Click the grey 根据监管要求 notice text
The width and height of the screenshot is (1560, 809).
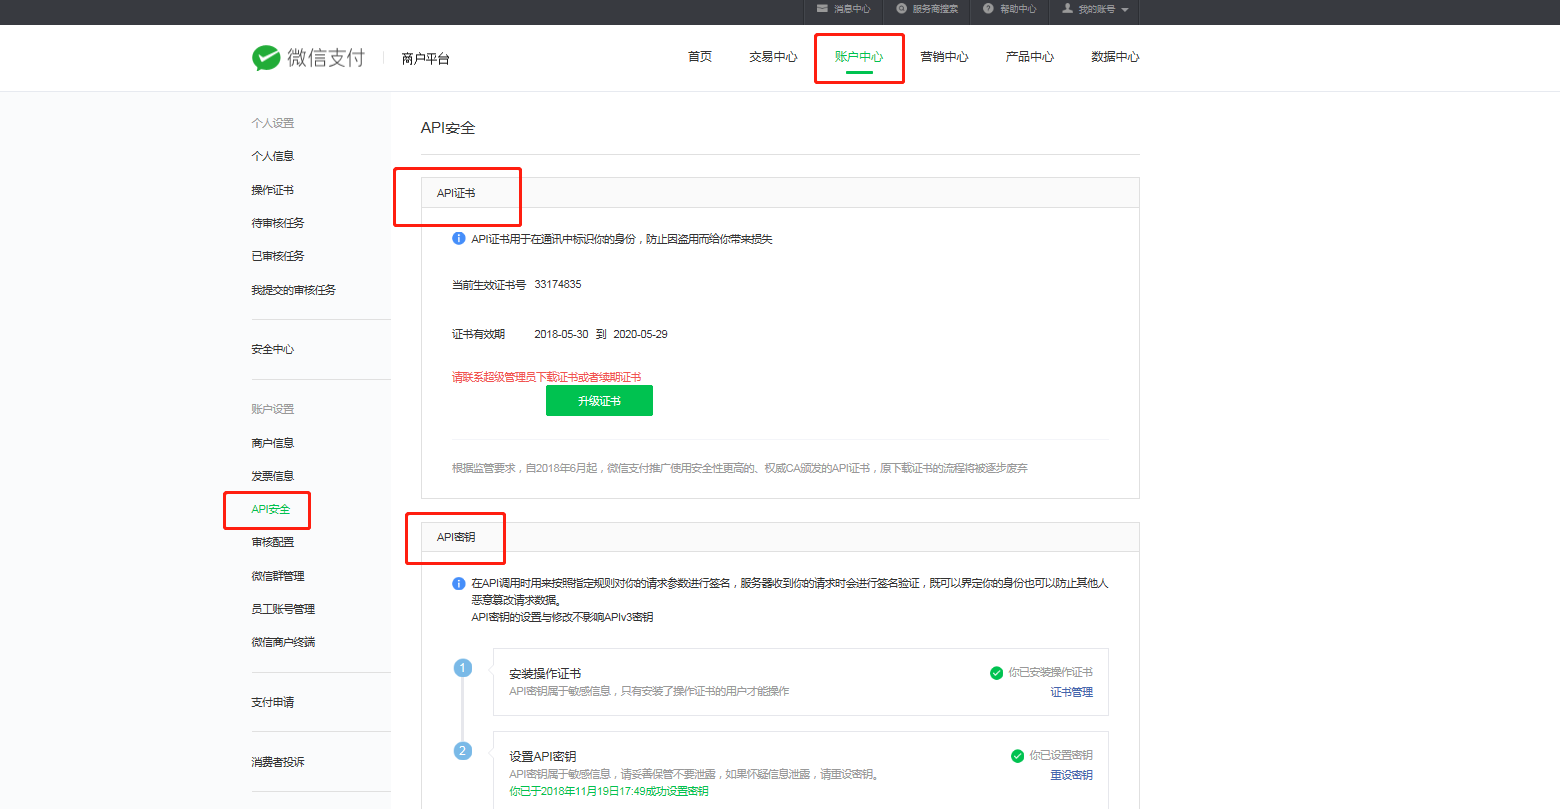pyautogui.click(x=740, y=468)
